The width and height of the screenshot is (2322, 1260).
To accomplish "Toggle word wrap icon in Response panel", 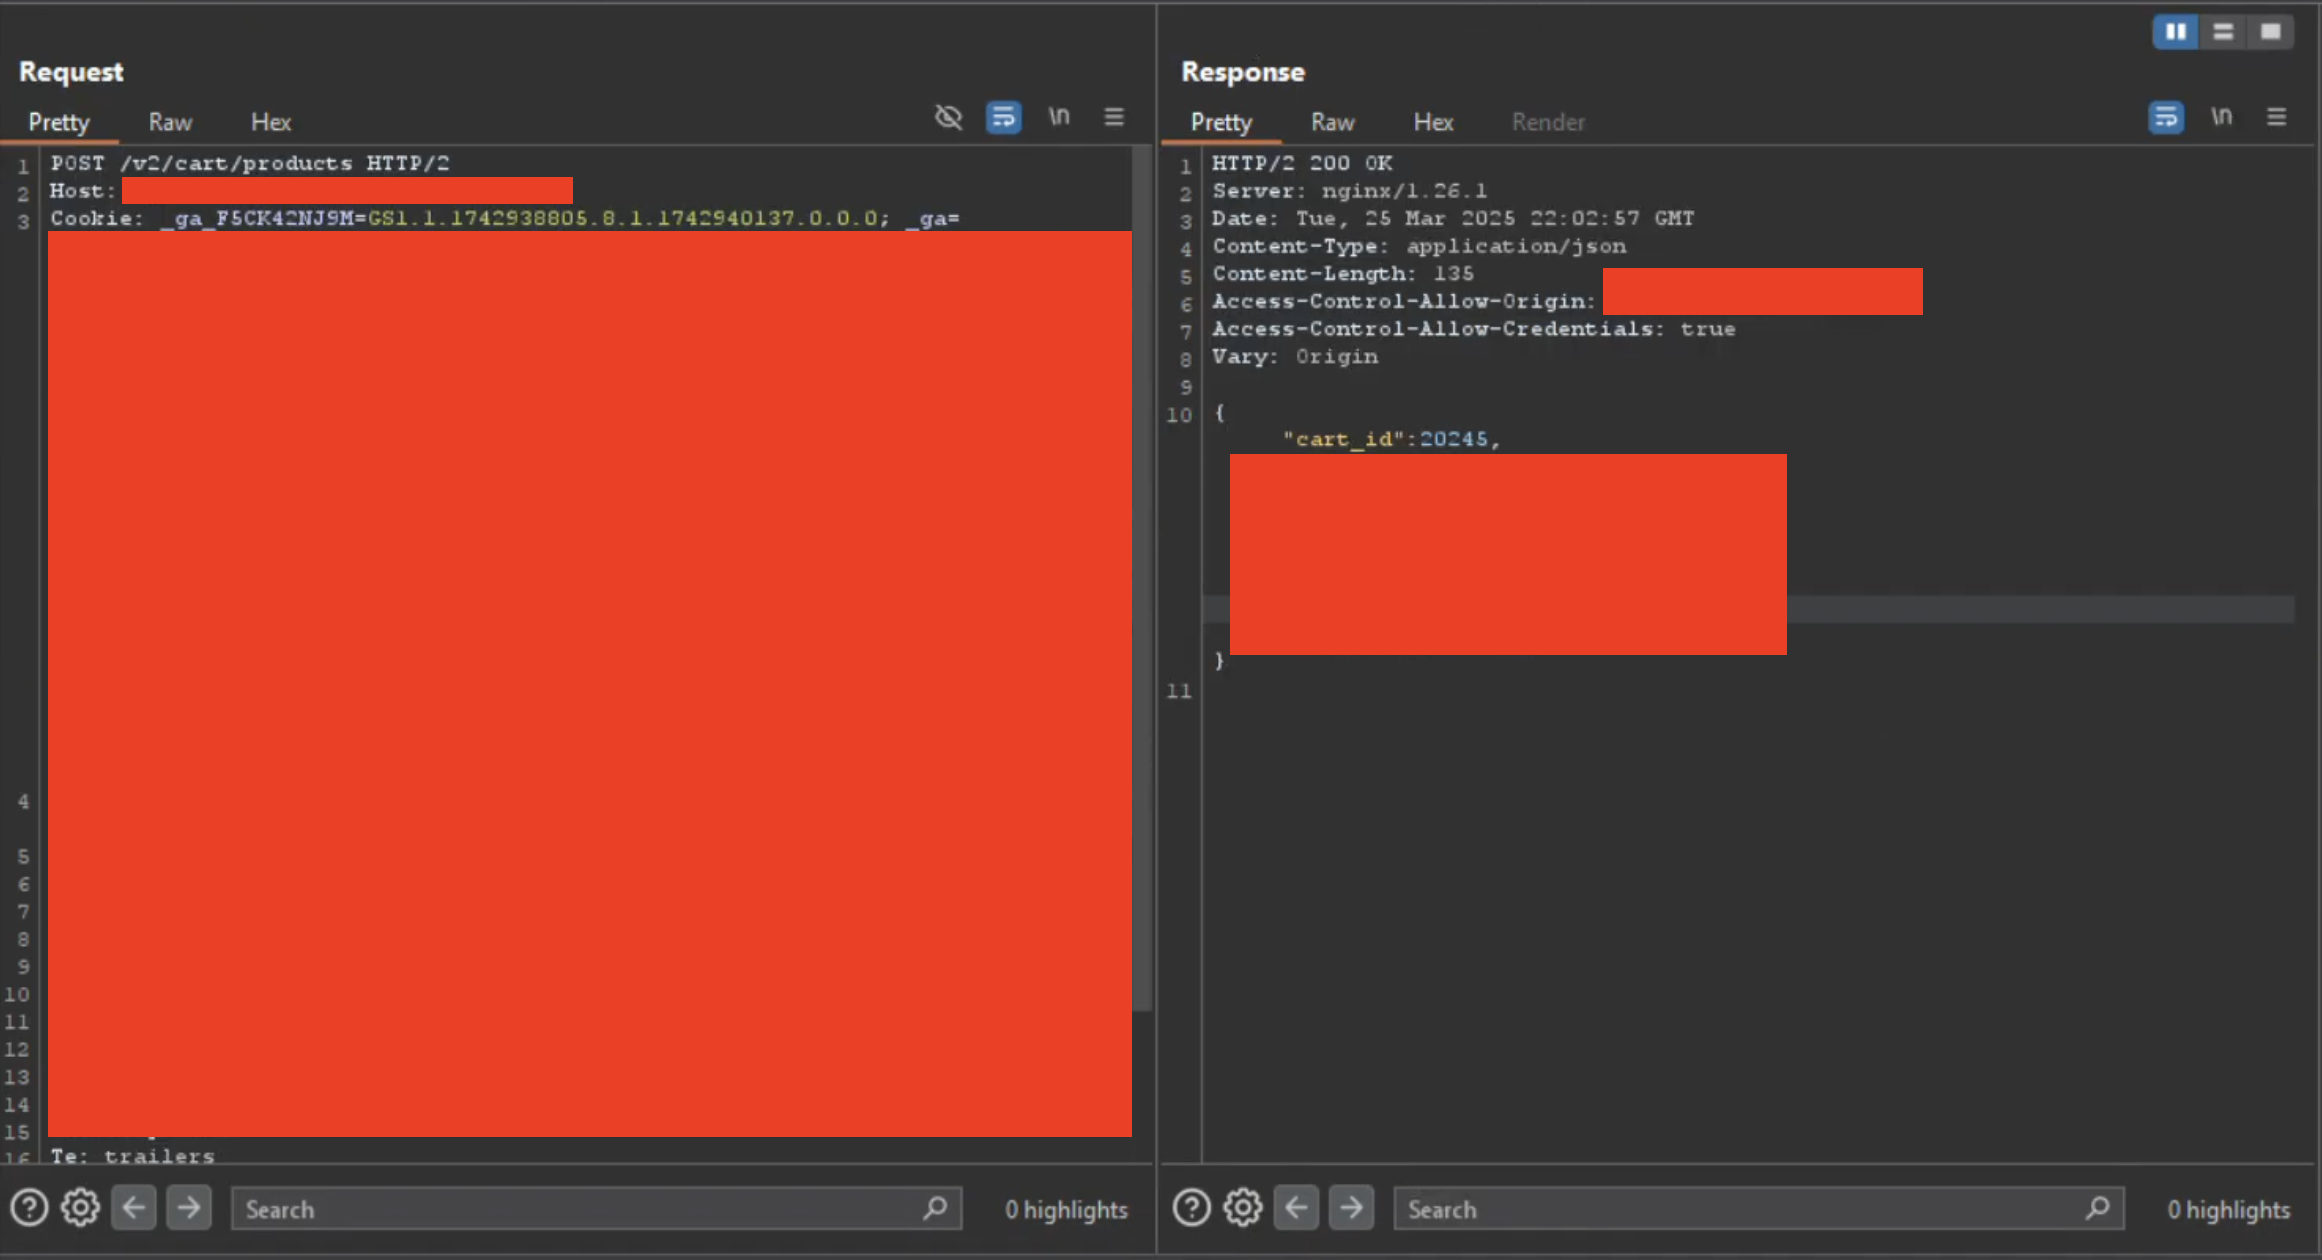I will point(2166,117).
